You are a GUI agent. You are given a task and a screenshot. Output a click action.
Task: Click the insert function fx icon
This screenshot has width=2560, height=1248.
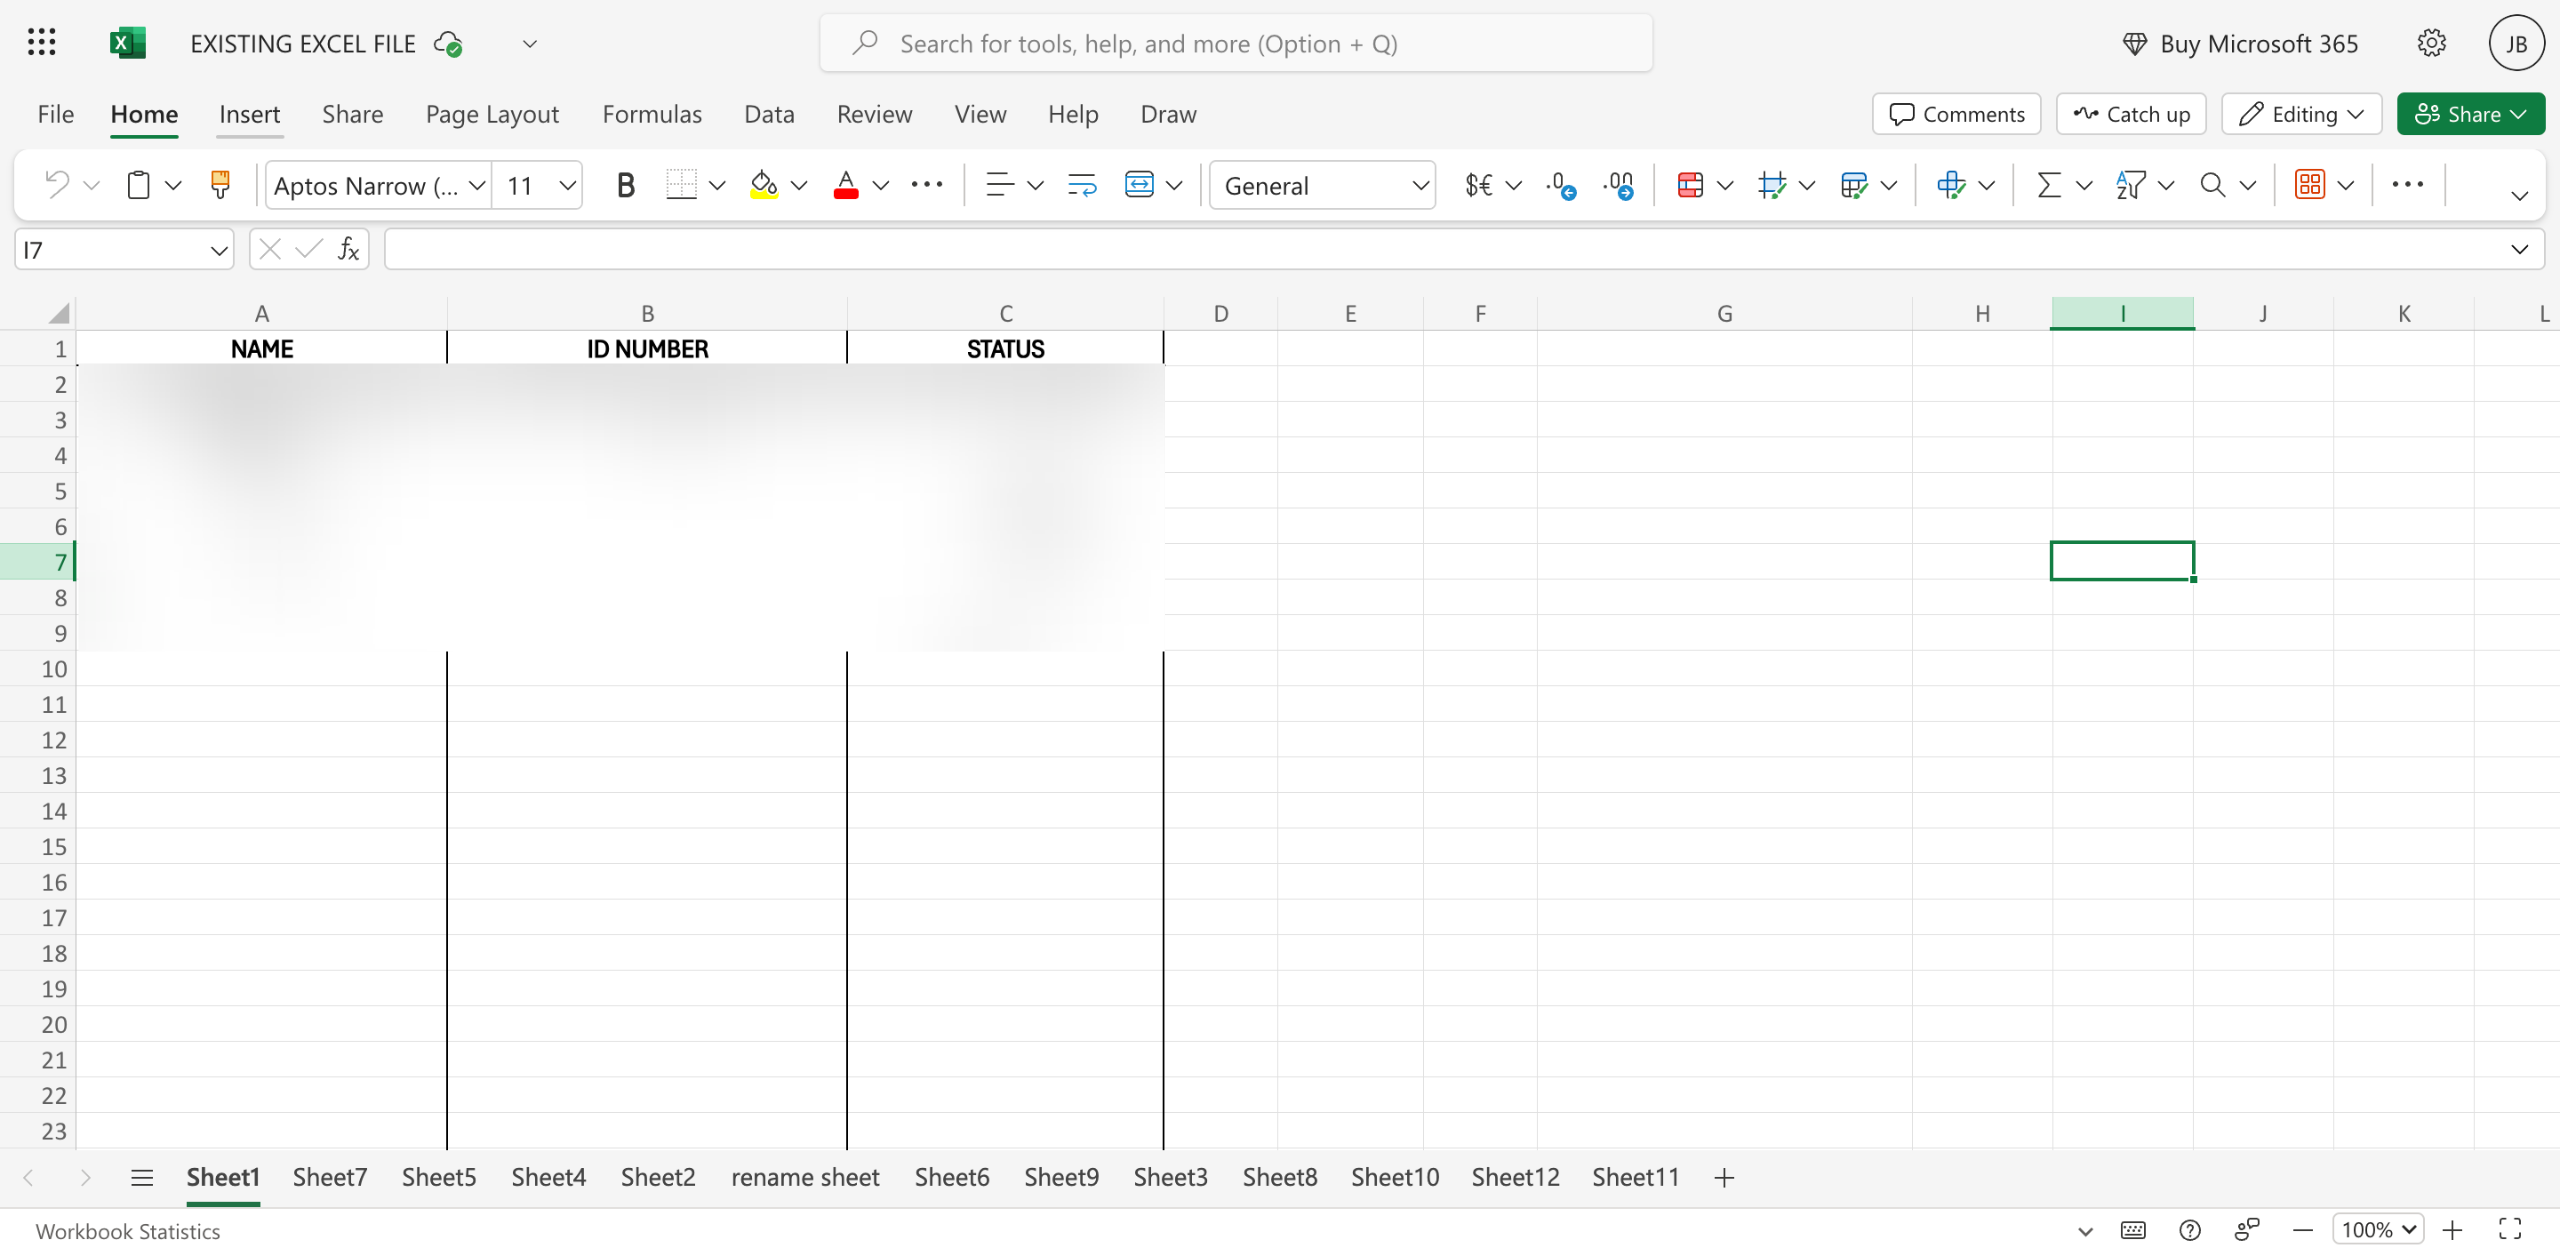click(x=348, y=249)
